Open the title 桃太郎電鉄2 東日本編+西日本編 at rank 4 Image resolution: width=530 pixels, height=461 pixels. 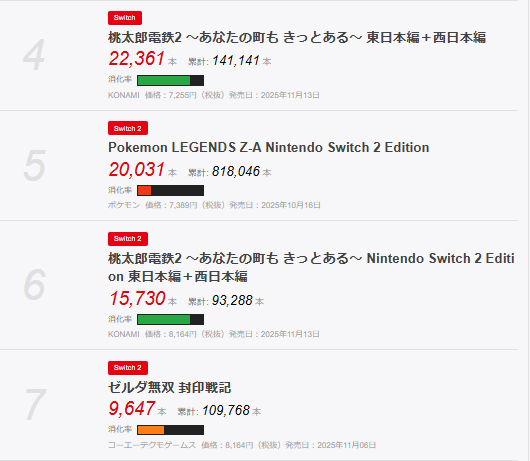(297, 38)
